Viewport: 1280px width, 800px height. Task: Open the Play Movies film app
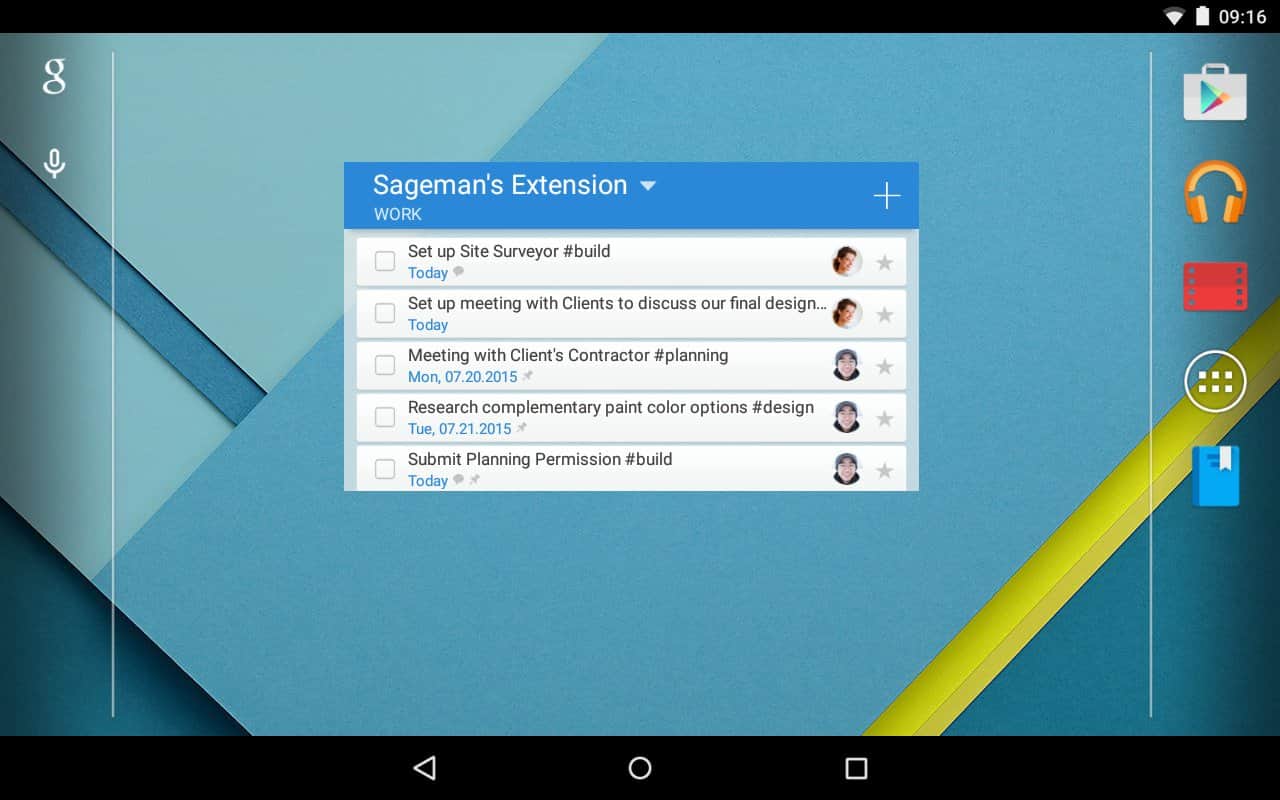tap(1215, 287)
